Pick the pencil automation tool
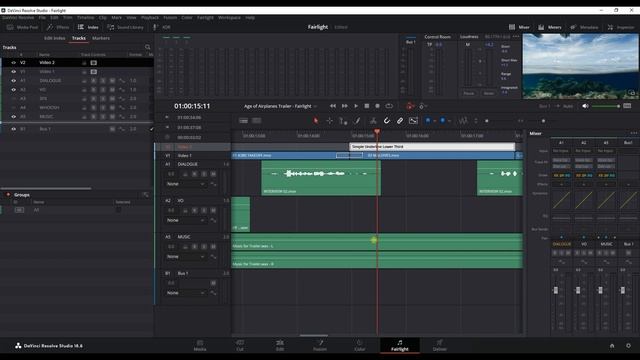Image resolution: width=640 pixels, height=360 pixels. coord(357,121)
